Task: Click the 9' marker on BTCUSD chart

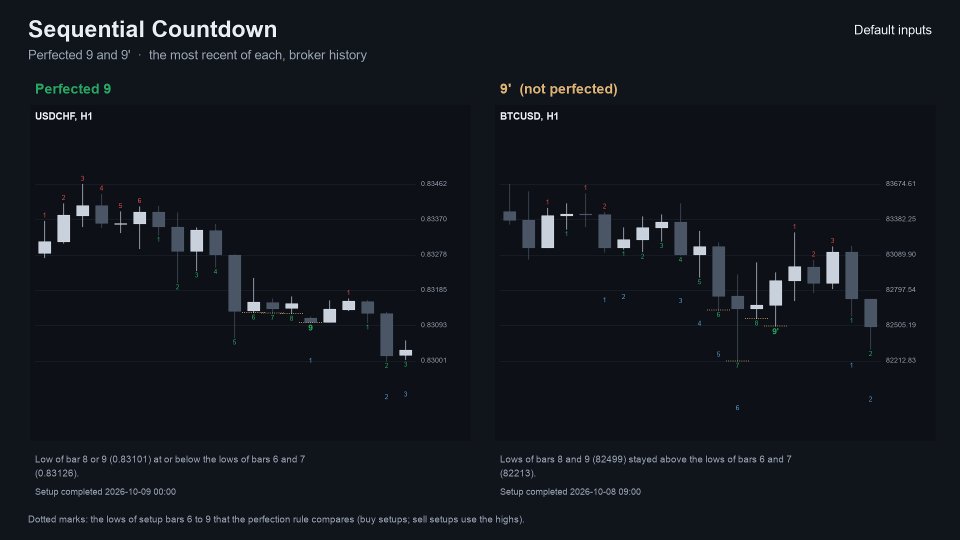Action: click(x=775, y=331)
